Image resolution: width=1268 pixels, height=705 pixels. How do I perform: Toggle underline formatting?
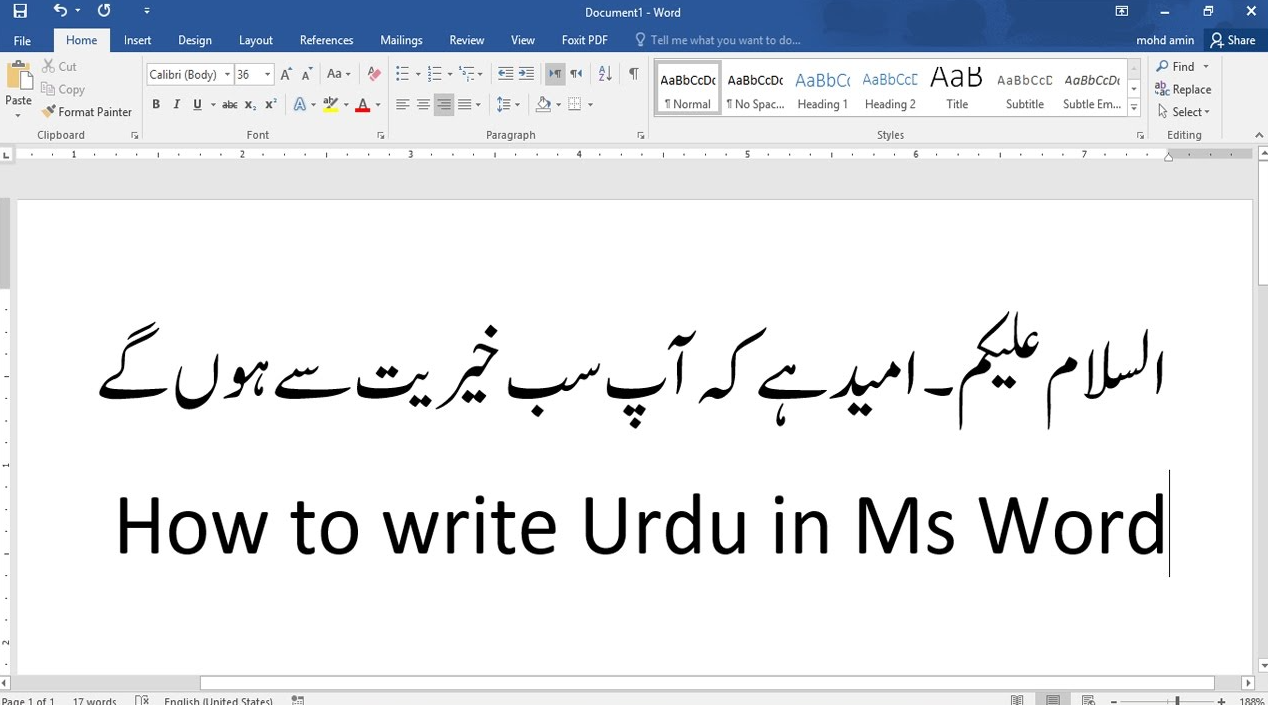[197, 104]
